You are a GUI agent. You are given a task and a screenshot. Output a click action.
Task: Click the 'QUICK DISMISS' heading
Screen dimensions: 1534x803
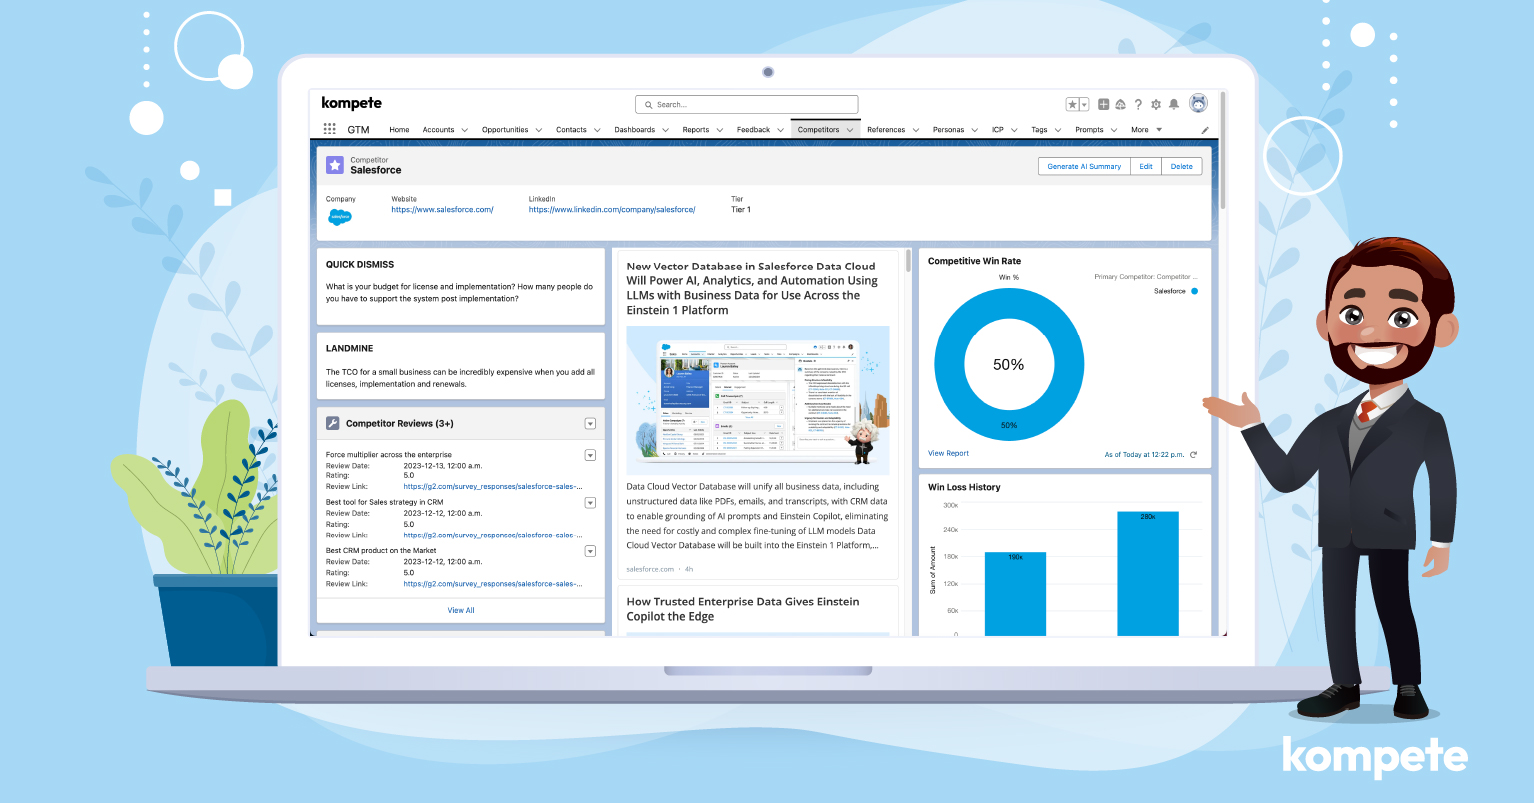click(x=360, y=265)
